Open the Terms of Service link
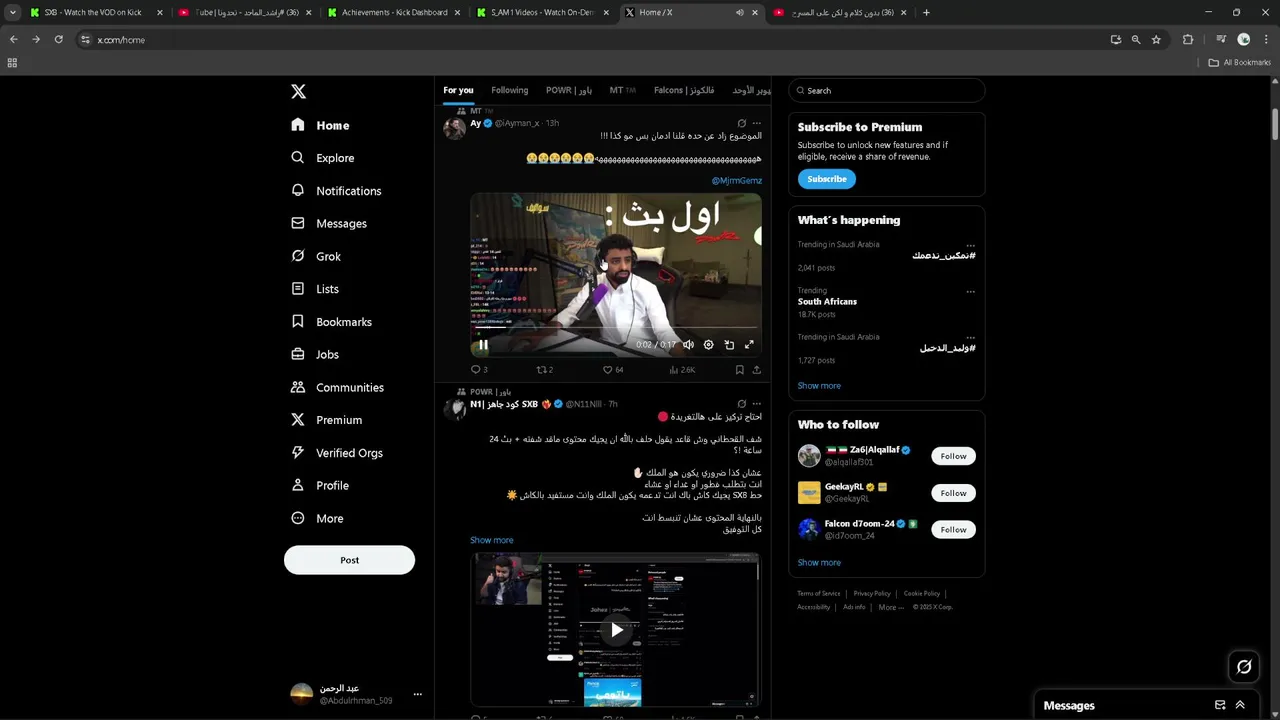 819,594
